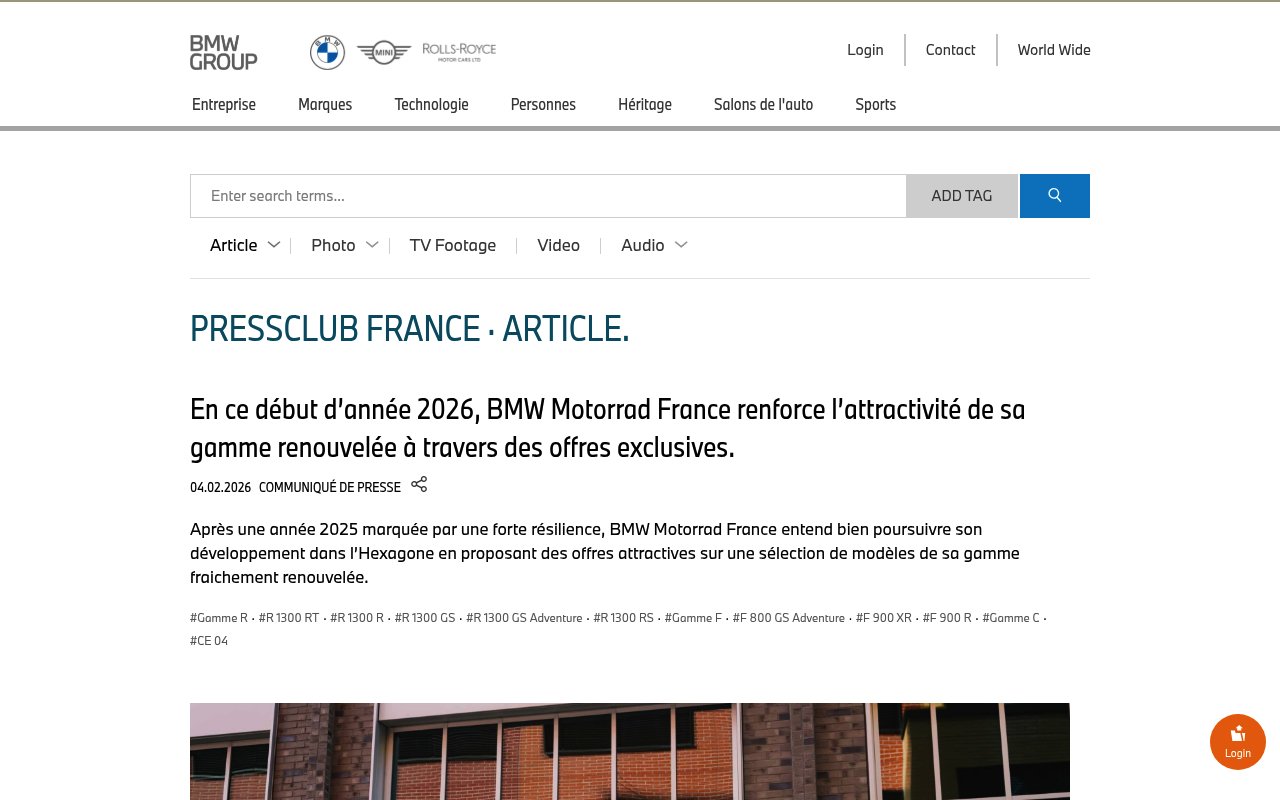Image resolution: width=1280 pixels, height=800 pixels.
Task: Focus the Enter search terms field
Action: click(548, 196)
